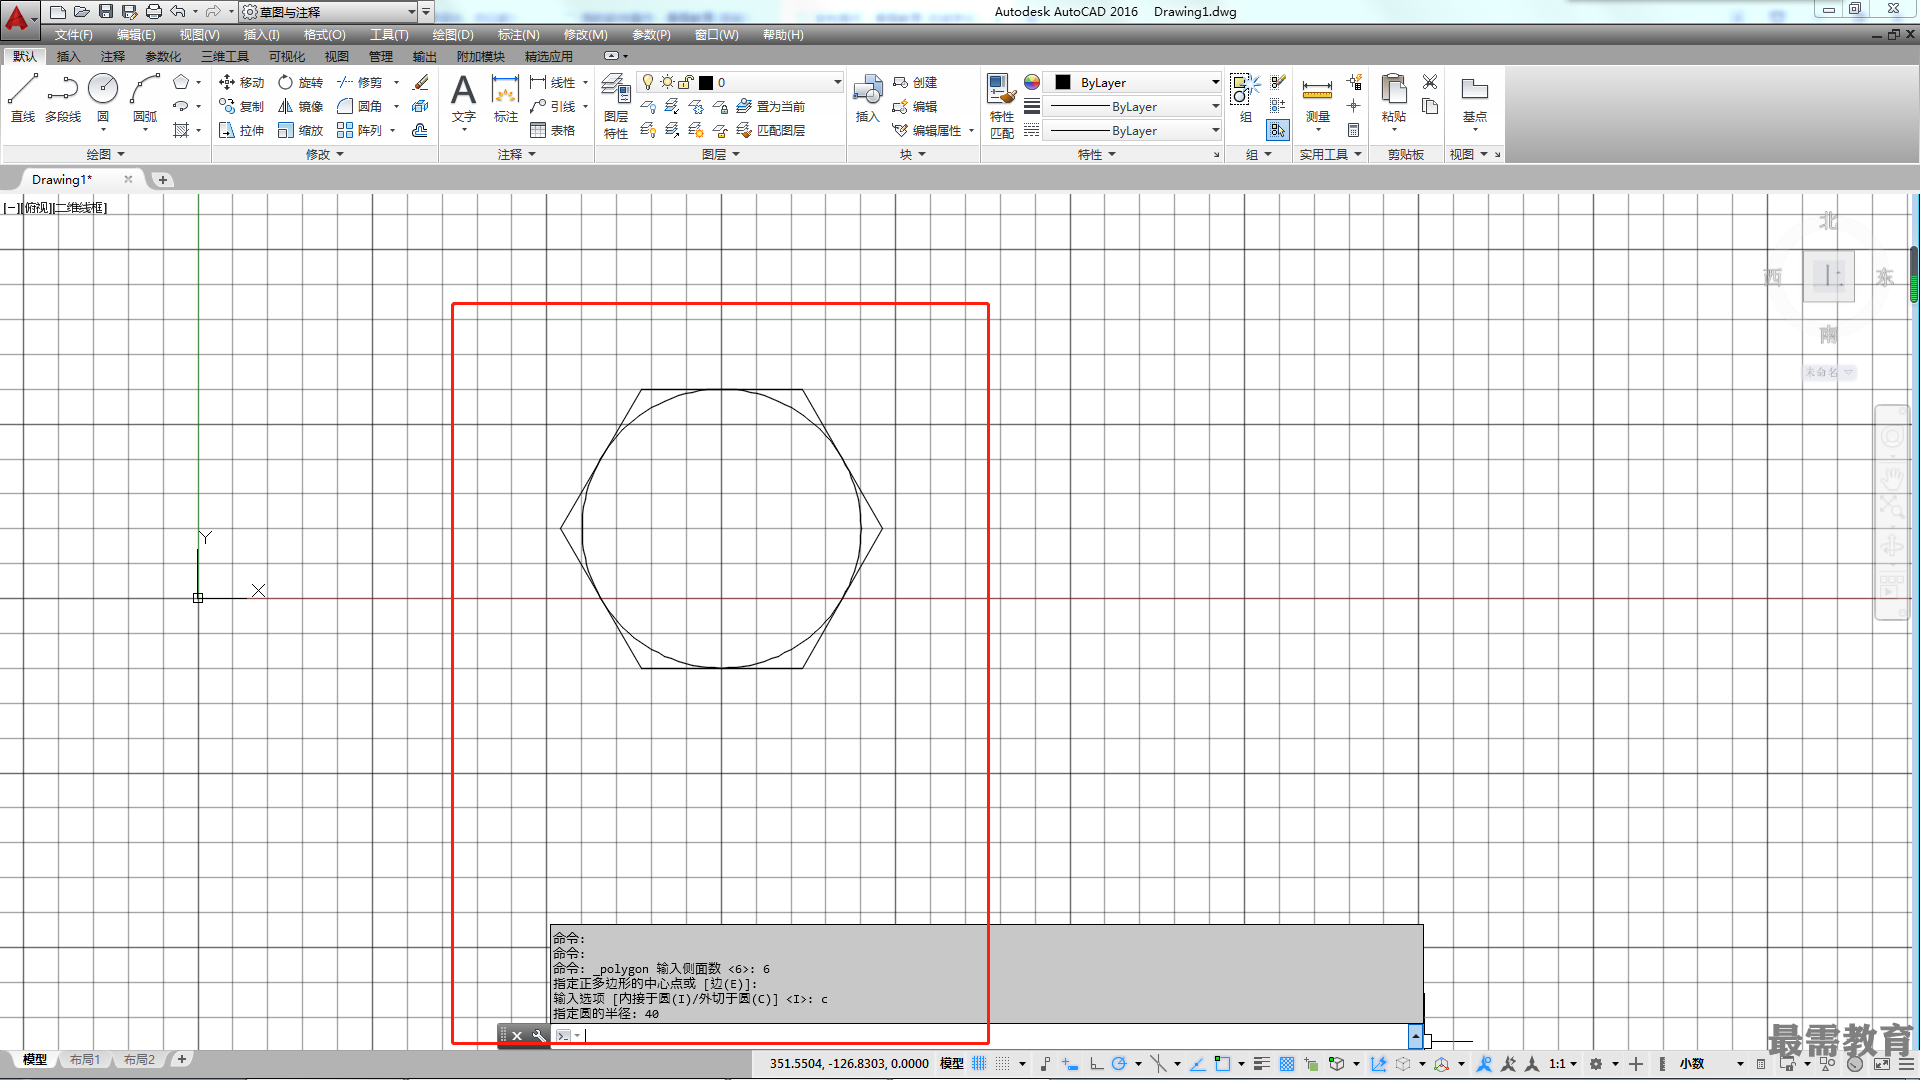Viewport: 1920px width, 1080px height.
Task: Click the 镜像 (Mirror) tool
Action: click(300, 106)
